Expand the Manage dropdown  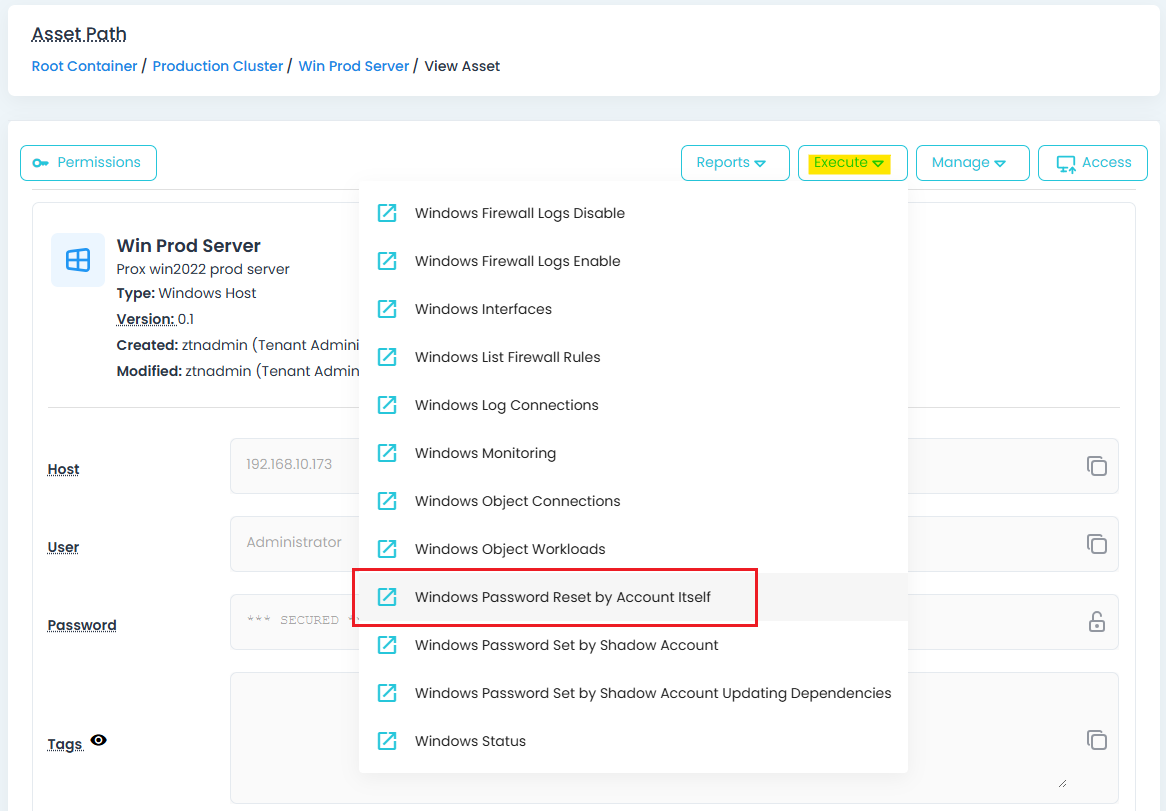[972, 163]
